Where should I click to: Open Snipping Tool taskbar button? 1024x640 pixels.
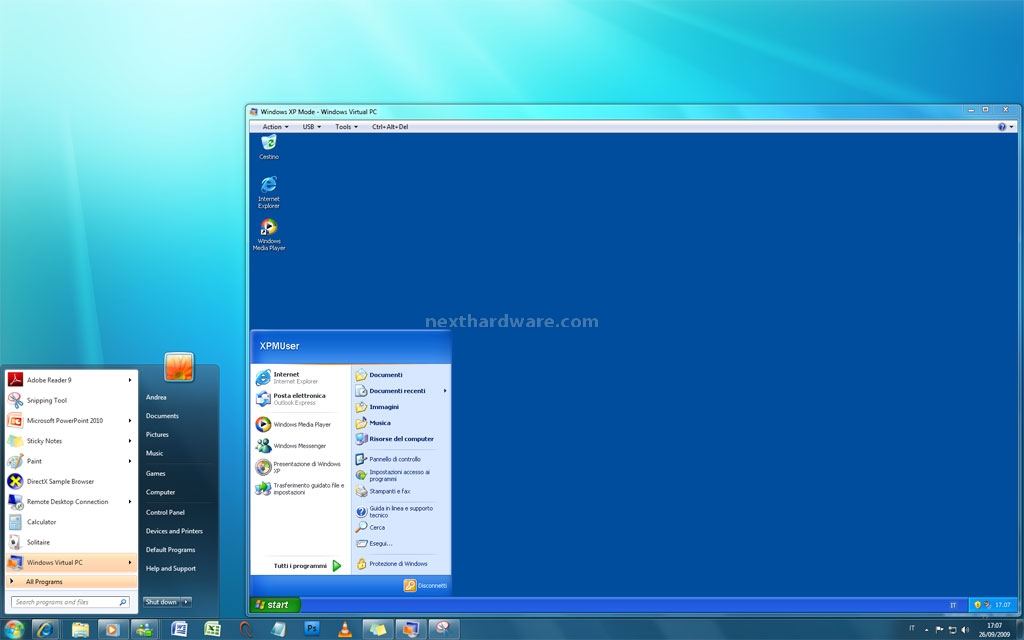click(x=444, y=629)
